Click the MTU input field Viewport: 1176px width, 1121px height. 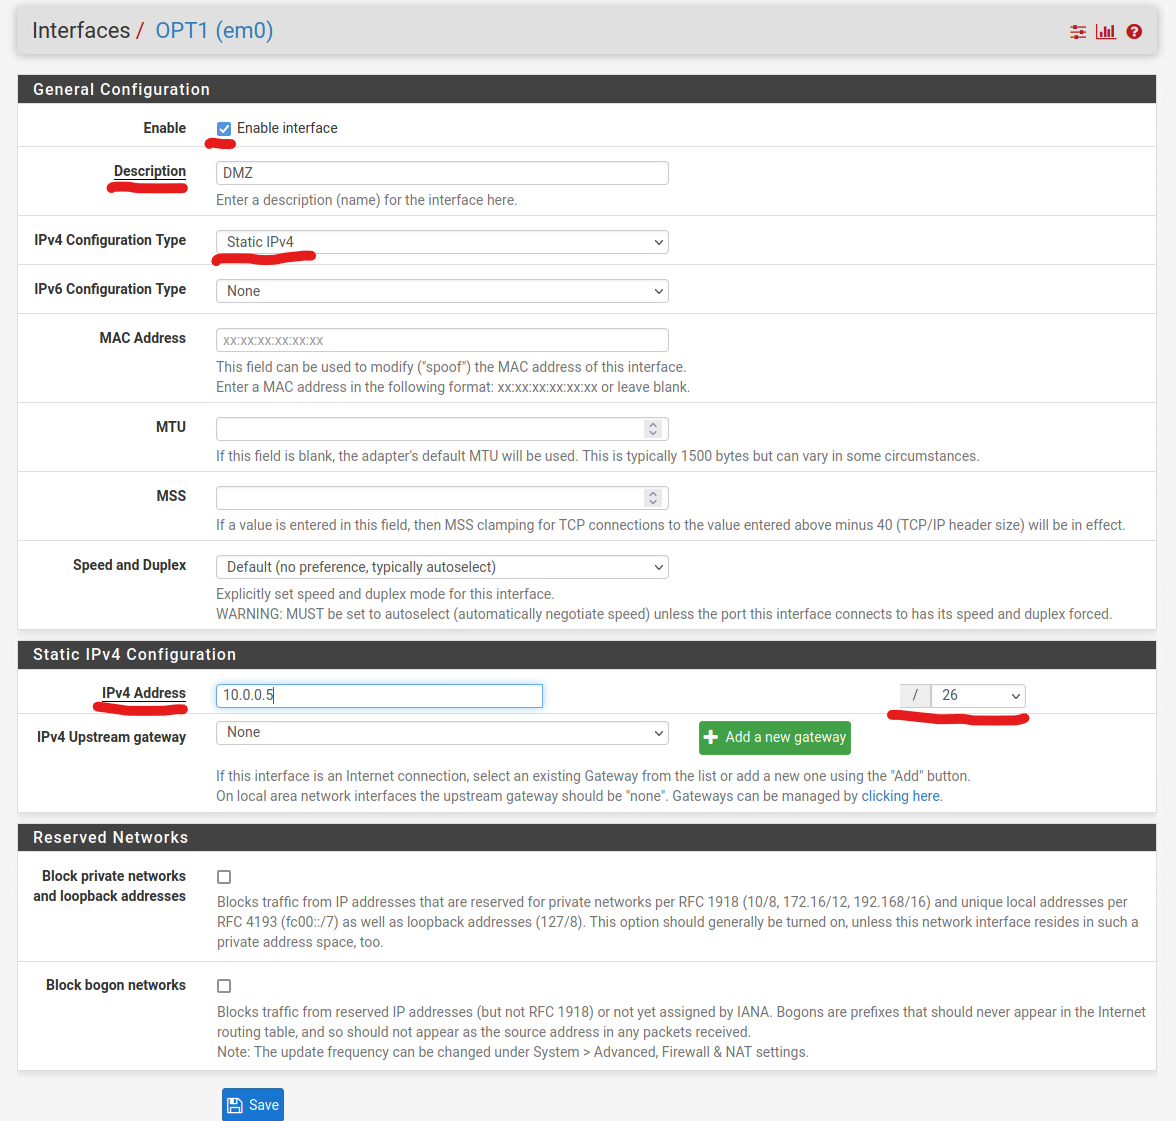[442, 429]
